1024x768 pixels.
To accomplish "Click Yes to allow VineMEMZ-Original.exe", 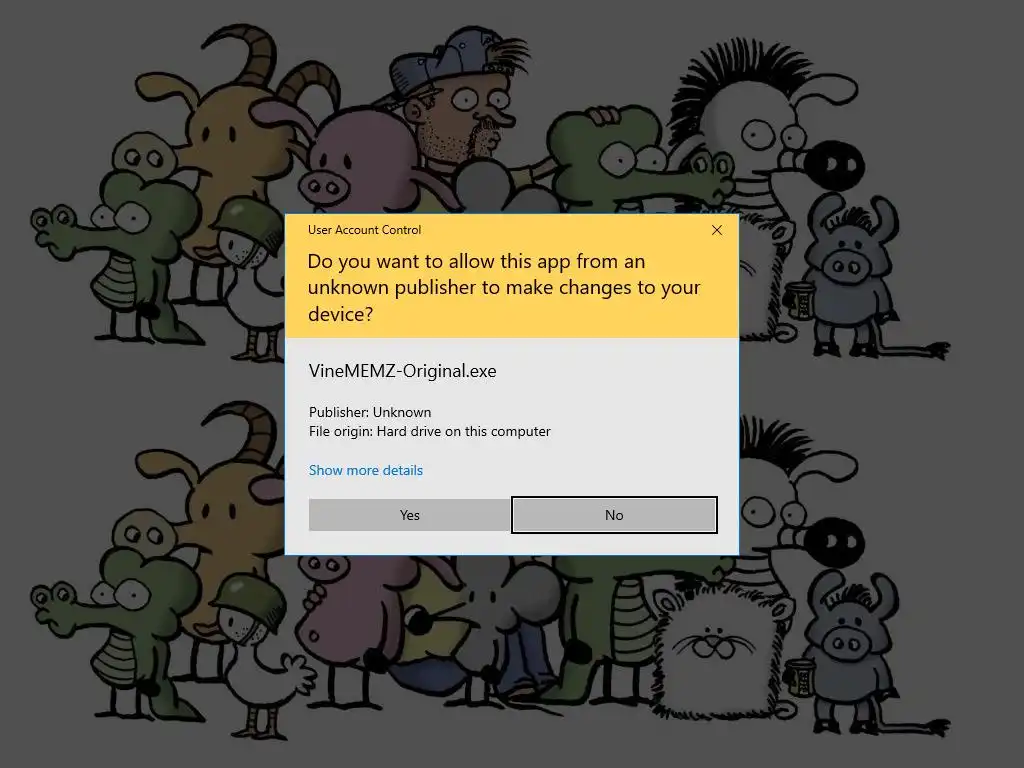I will point(409,515).
